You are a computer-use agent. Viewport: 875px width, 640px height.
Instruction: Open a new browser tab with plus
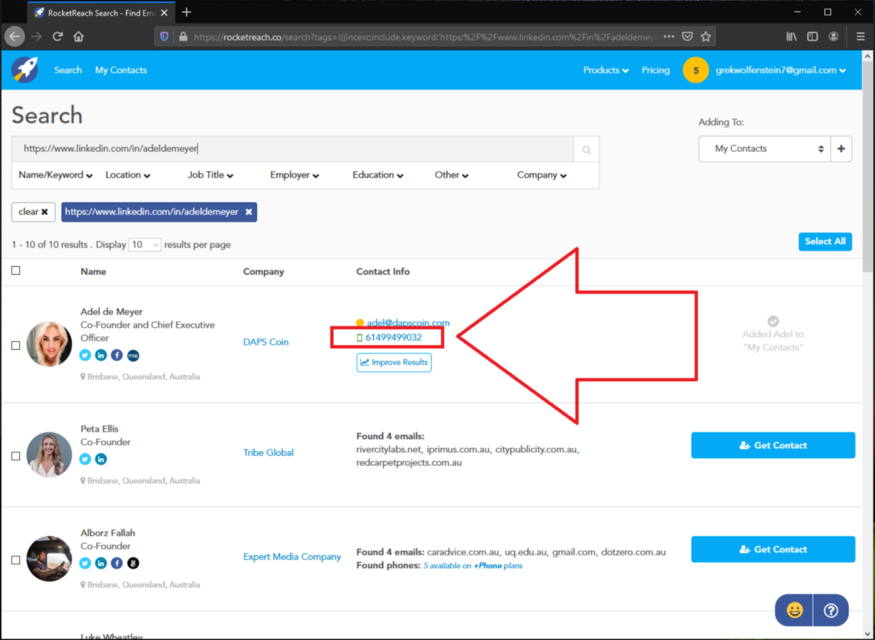pos(186,12)
